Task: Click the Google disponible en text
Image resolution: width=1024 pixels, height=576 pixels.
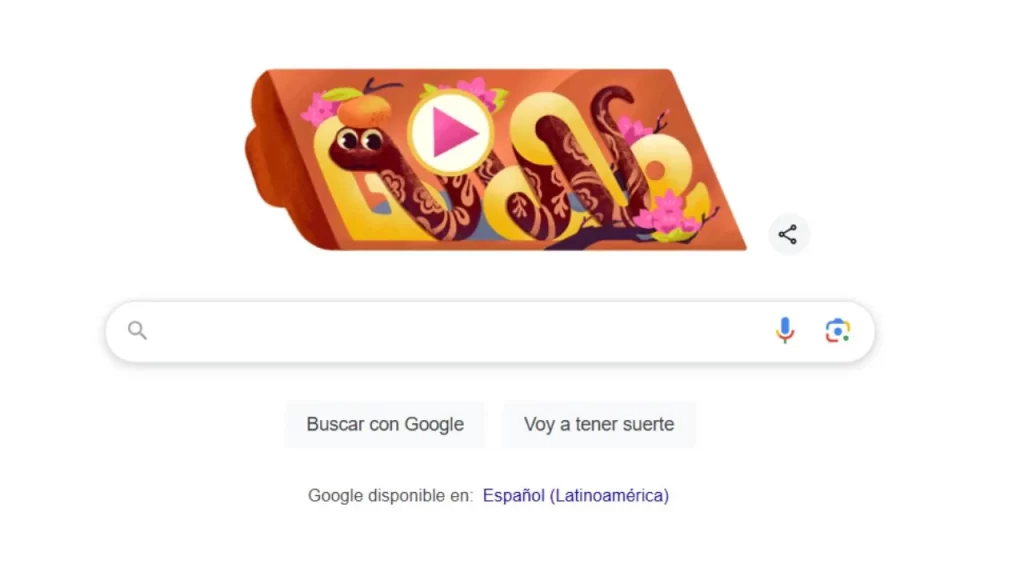Action: click(x=391, y=496)
